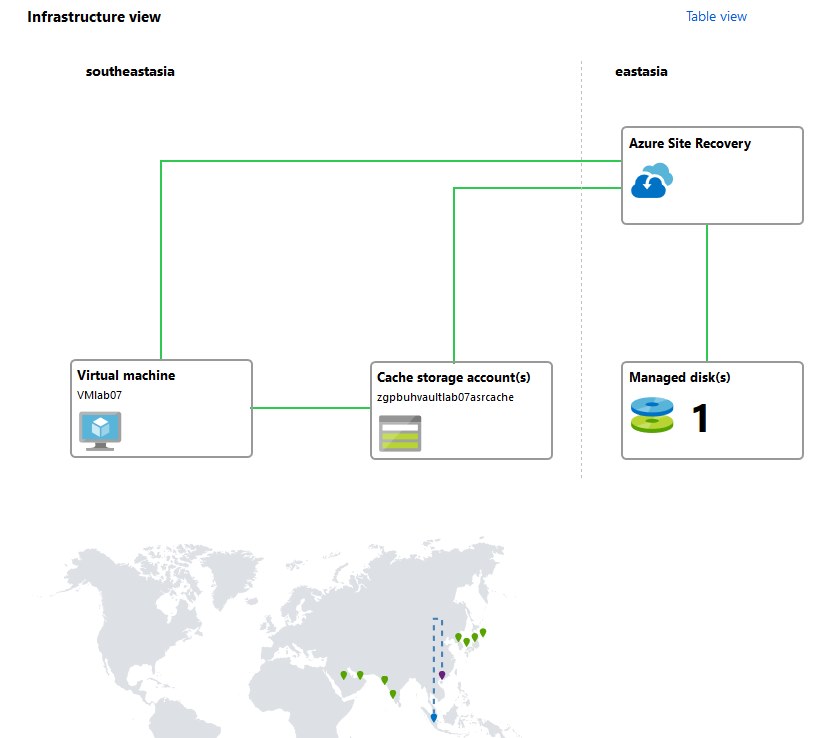Click the purple location pin on map
The width and height of the screenshot is (814, 738).
pos(441,675)
